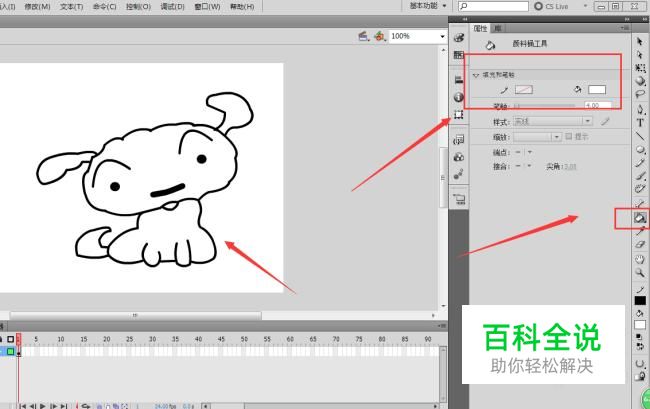Select the Free Transform tool
650x409 pixels.
pos(640,68)
